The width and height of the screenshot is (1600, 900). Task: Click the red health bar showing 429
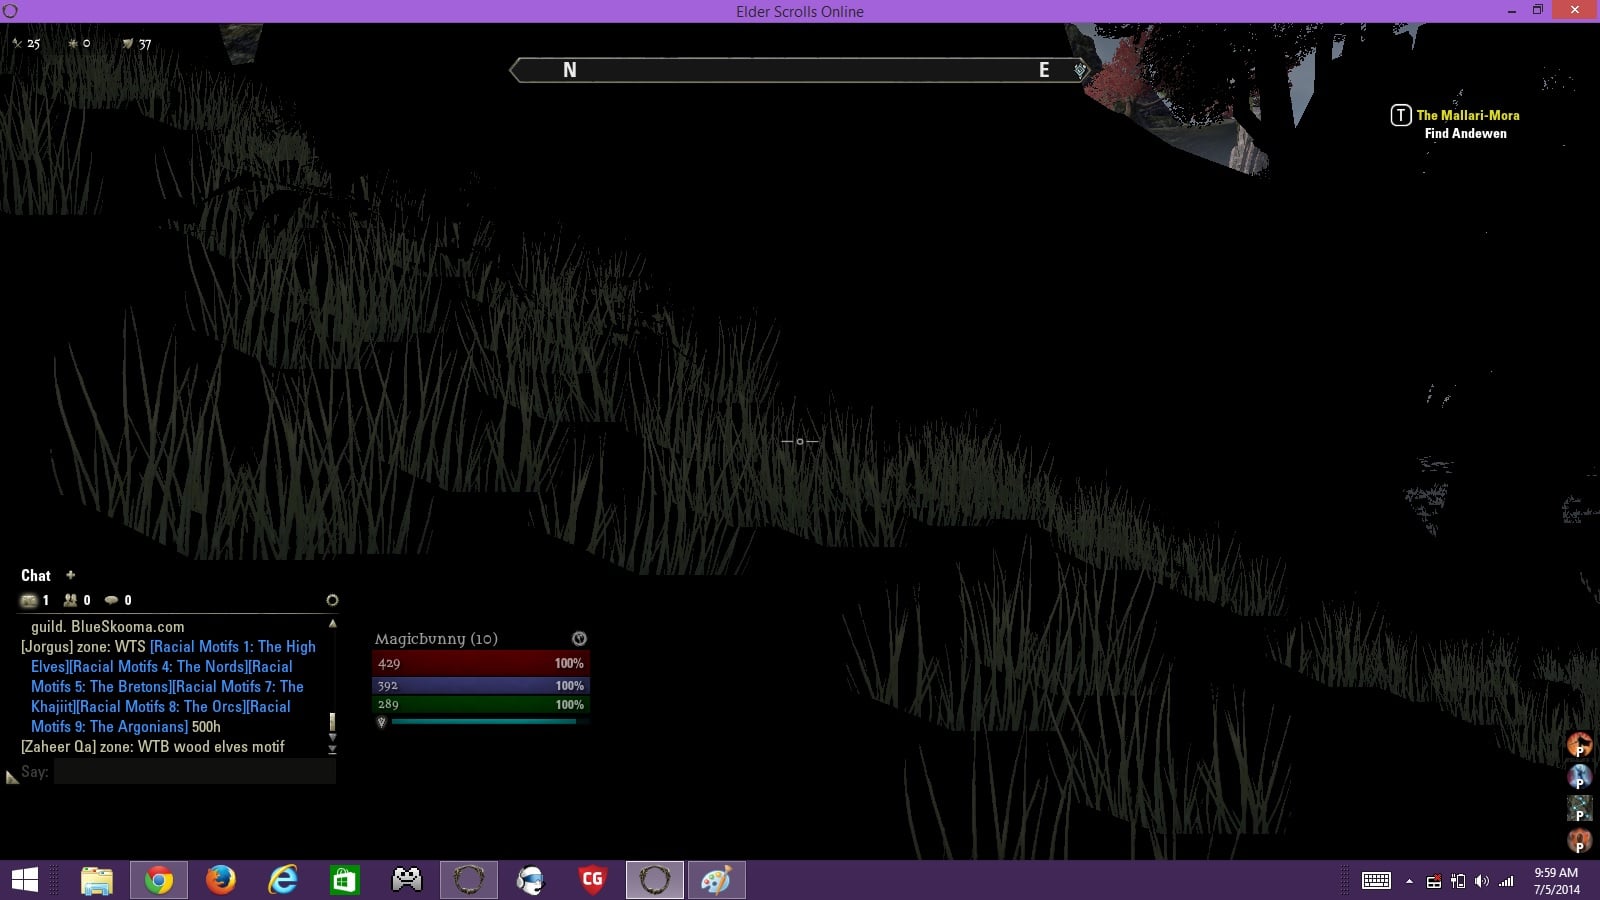[480, 663]
